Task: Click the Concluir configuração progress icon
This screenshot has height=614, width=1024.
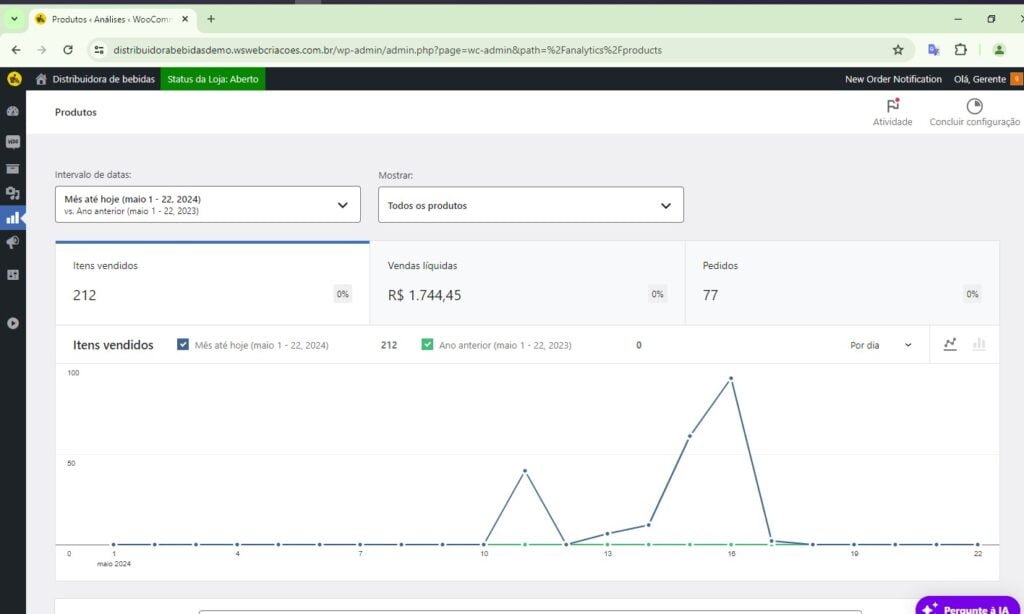Action: 974,106
